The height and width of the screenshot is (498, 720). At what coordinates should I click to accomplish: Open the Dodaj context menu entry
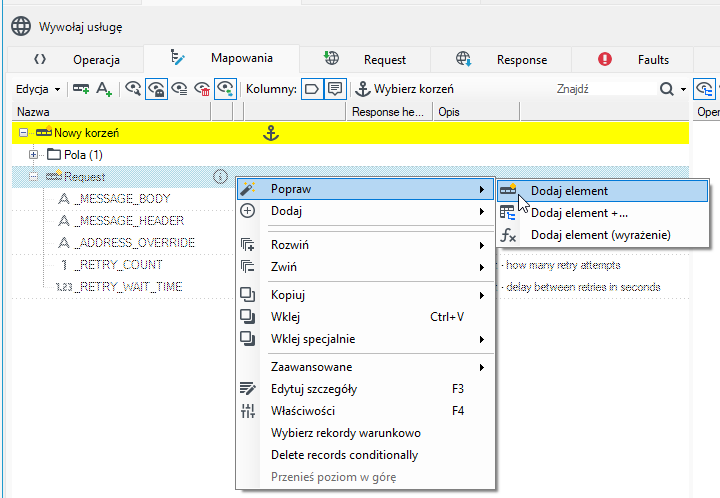[366, 211]
